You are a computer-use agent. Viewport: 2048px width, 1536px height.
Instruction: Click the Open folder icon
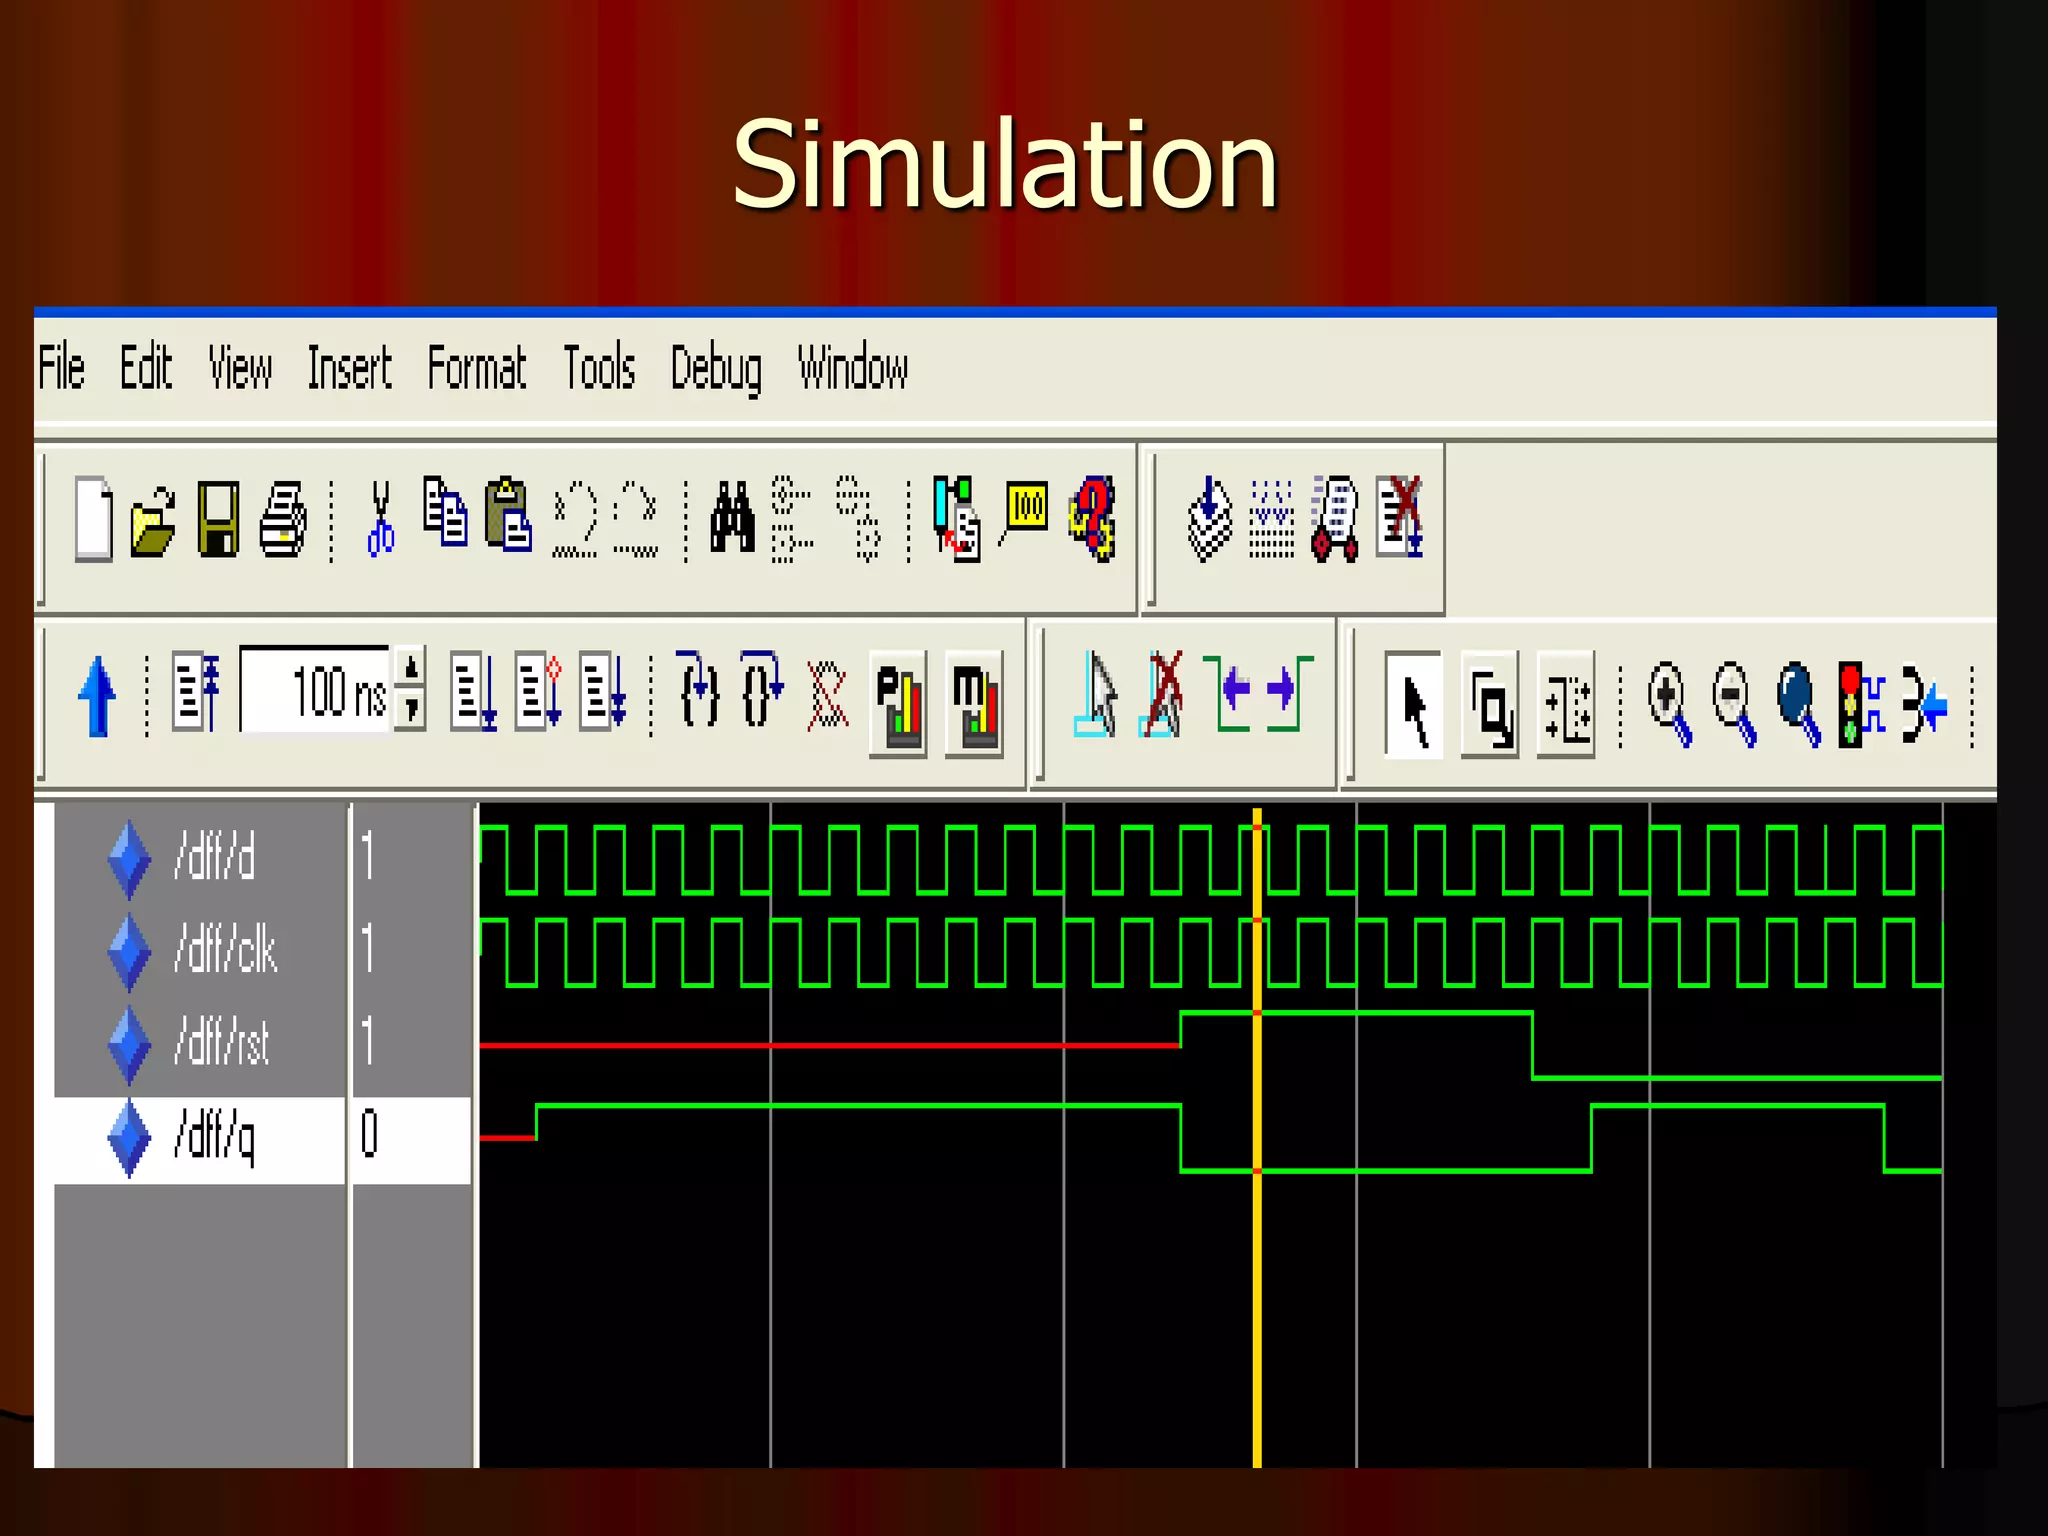point(153,521)
